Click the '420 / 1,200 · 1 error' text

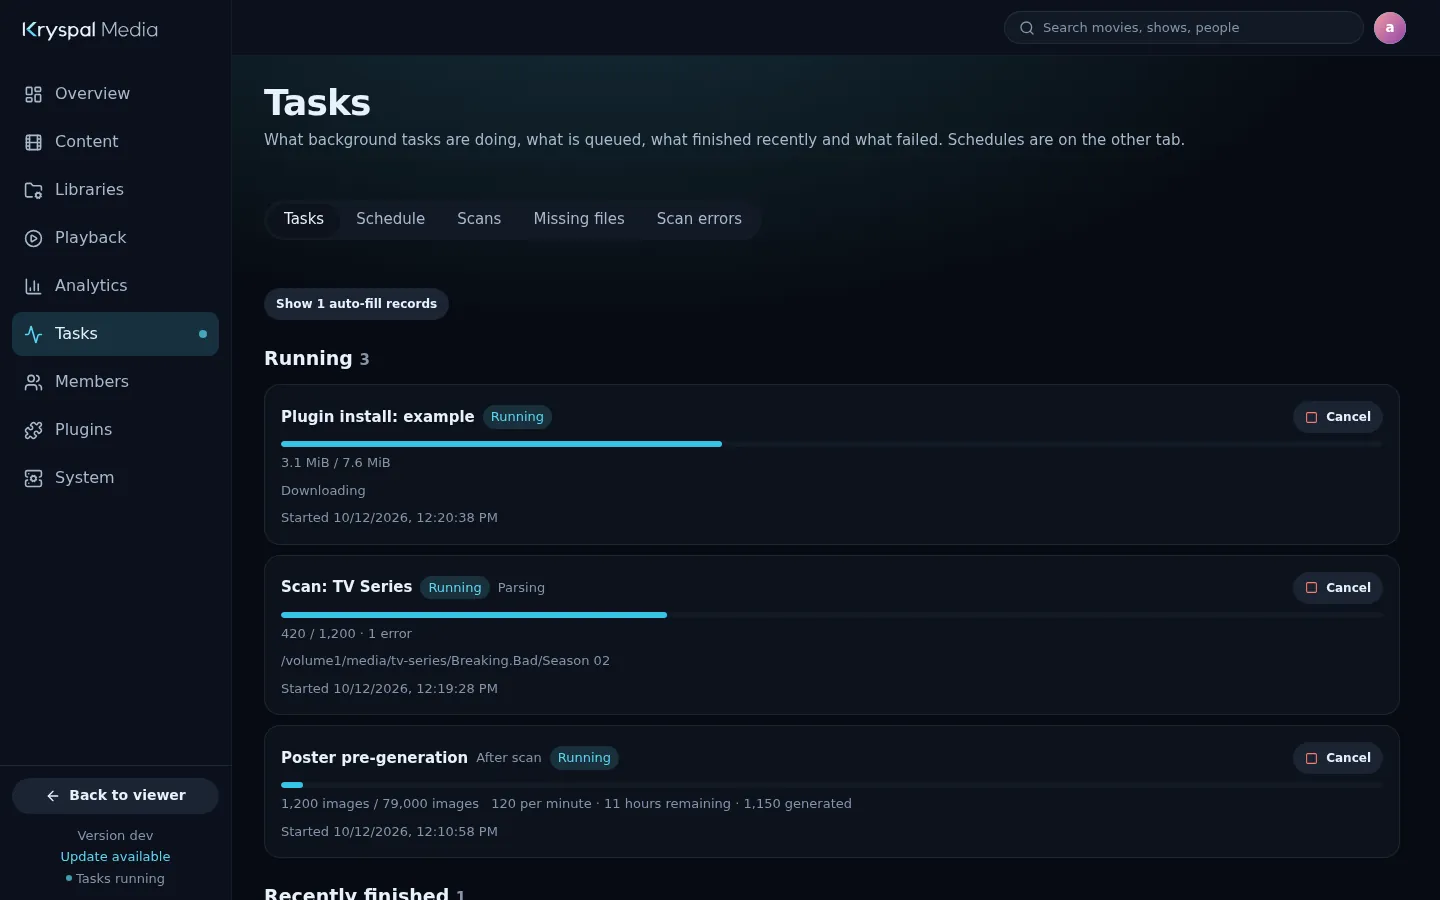tap(346, 634)
